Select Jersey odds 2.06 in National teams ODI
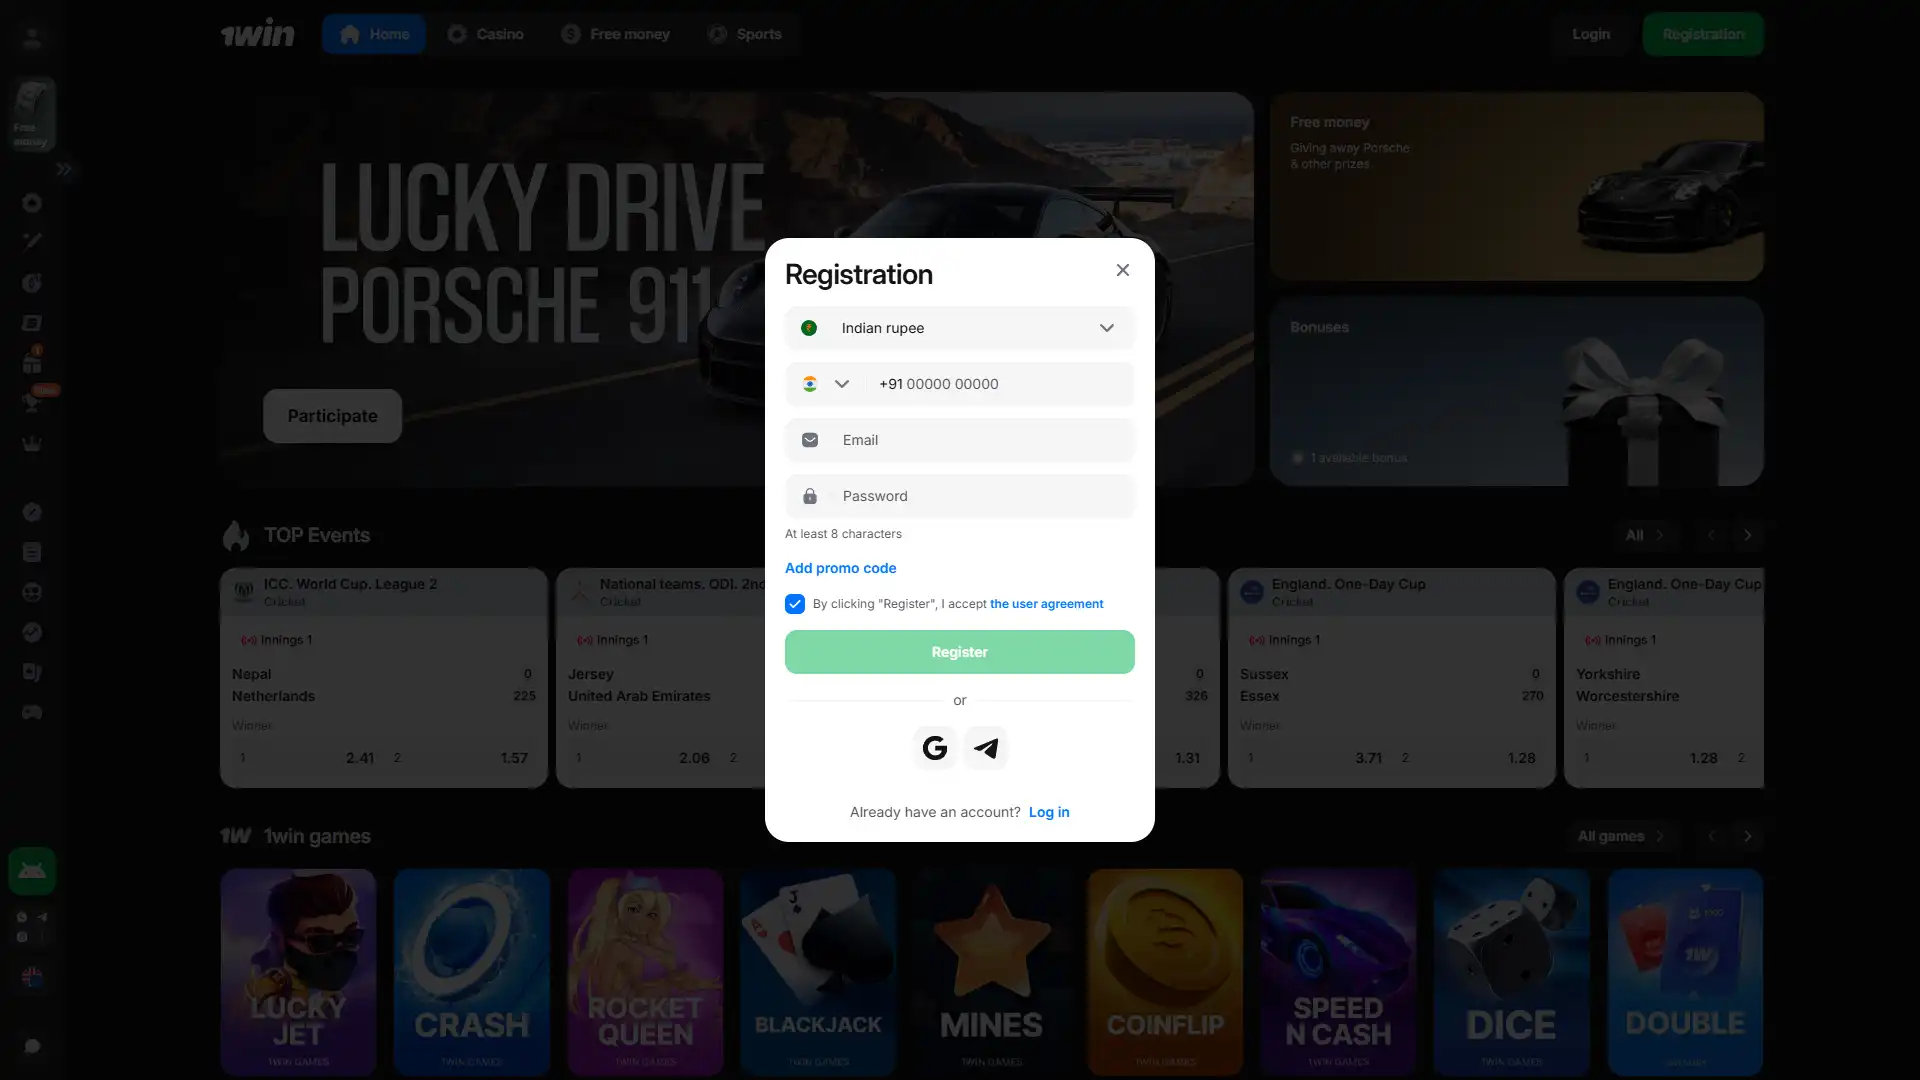This screenshot has height=1080, width=1920. point(642,758)
